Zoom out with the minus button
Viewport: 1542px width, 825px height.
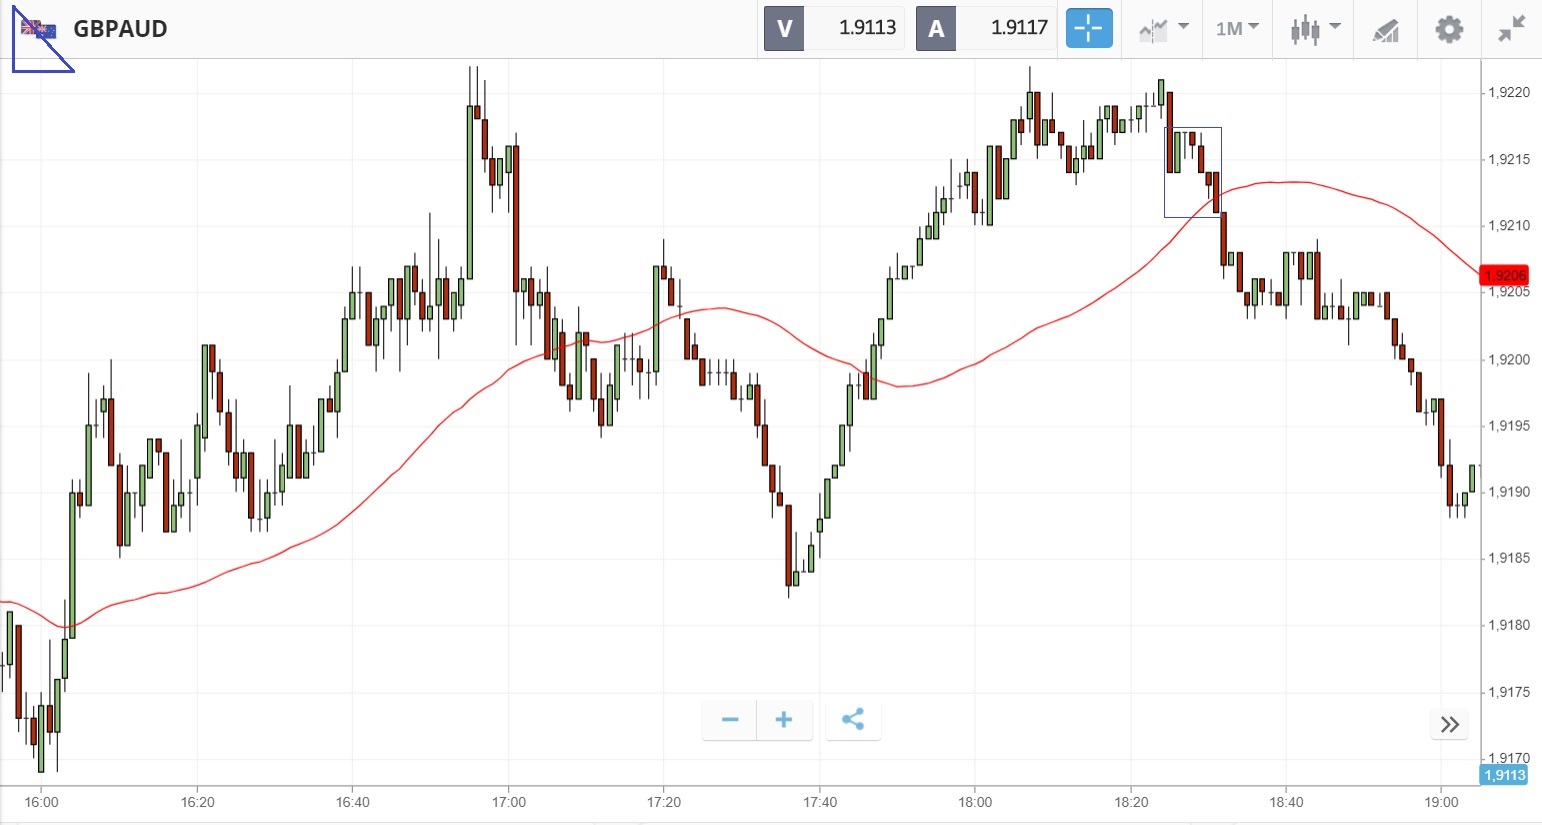(x=730, y=720)
